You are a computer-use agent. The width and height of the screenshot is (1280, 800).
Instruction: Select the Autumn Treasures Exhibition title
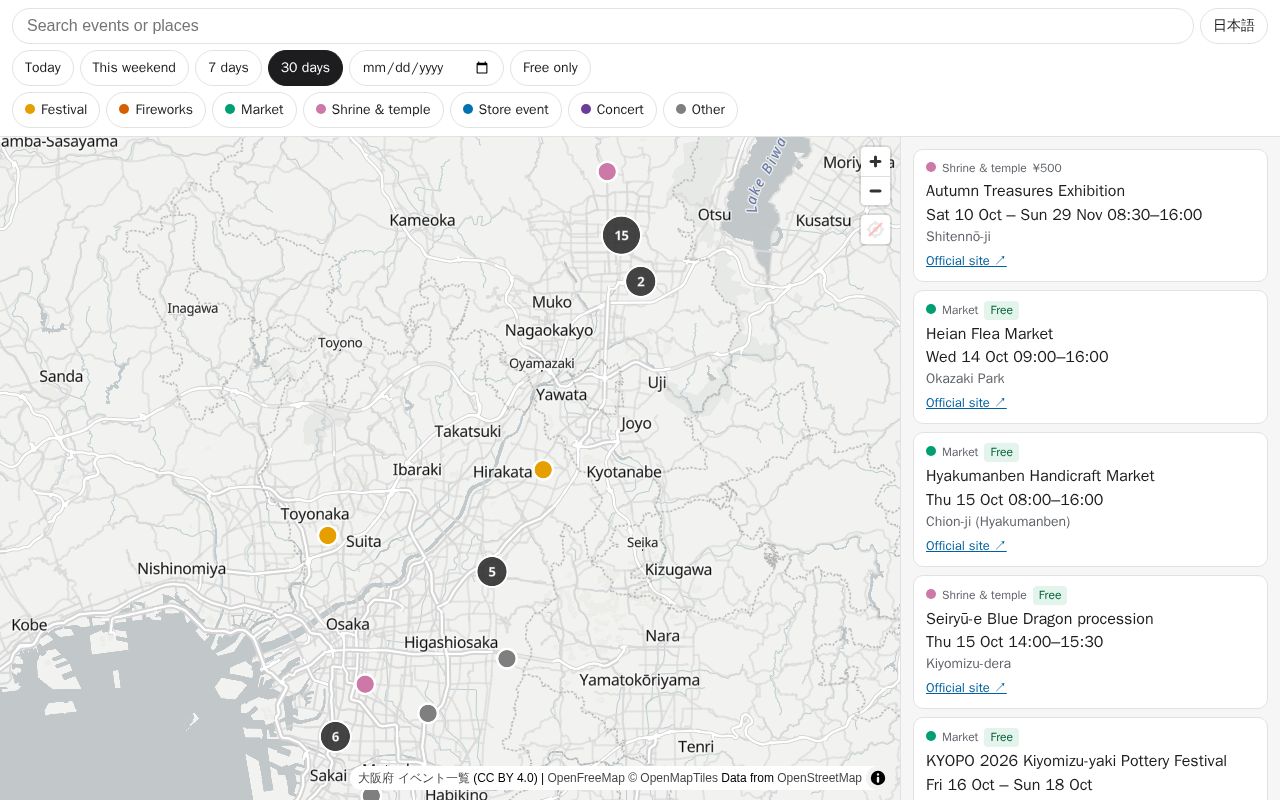click(1025, 191)
